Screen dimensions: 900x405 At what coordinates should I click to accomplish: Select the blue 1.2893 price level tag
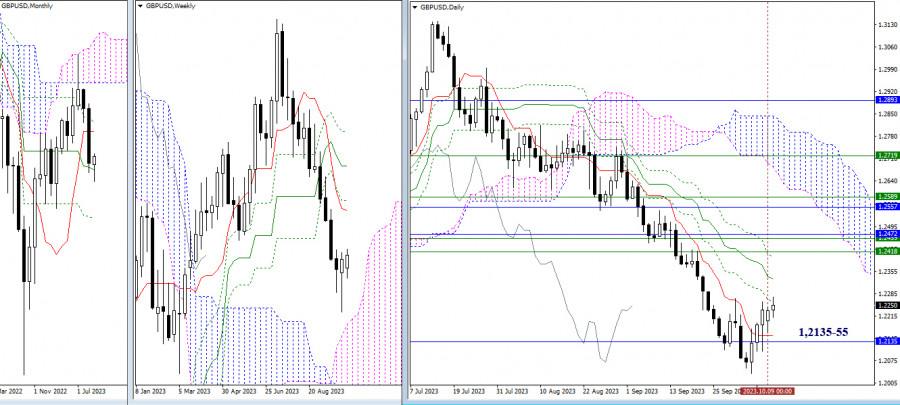click(x=887, y=100)
